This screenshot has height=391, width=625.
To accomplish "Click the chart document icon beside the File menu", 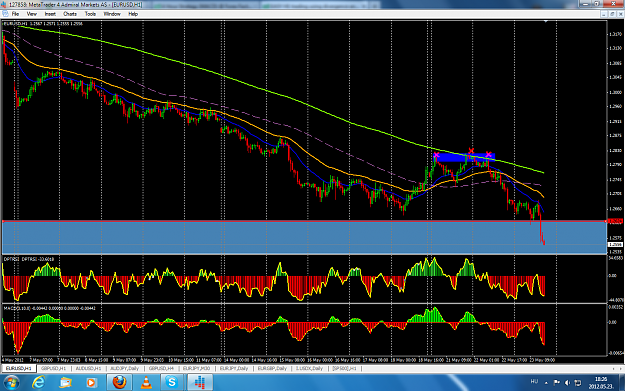I will click(5, 14).
